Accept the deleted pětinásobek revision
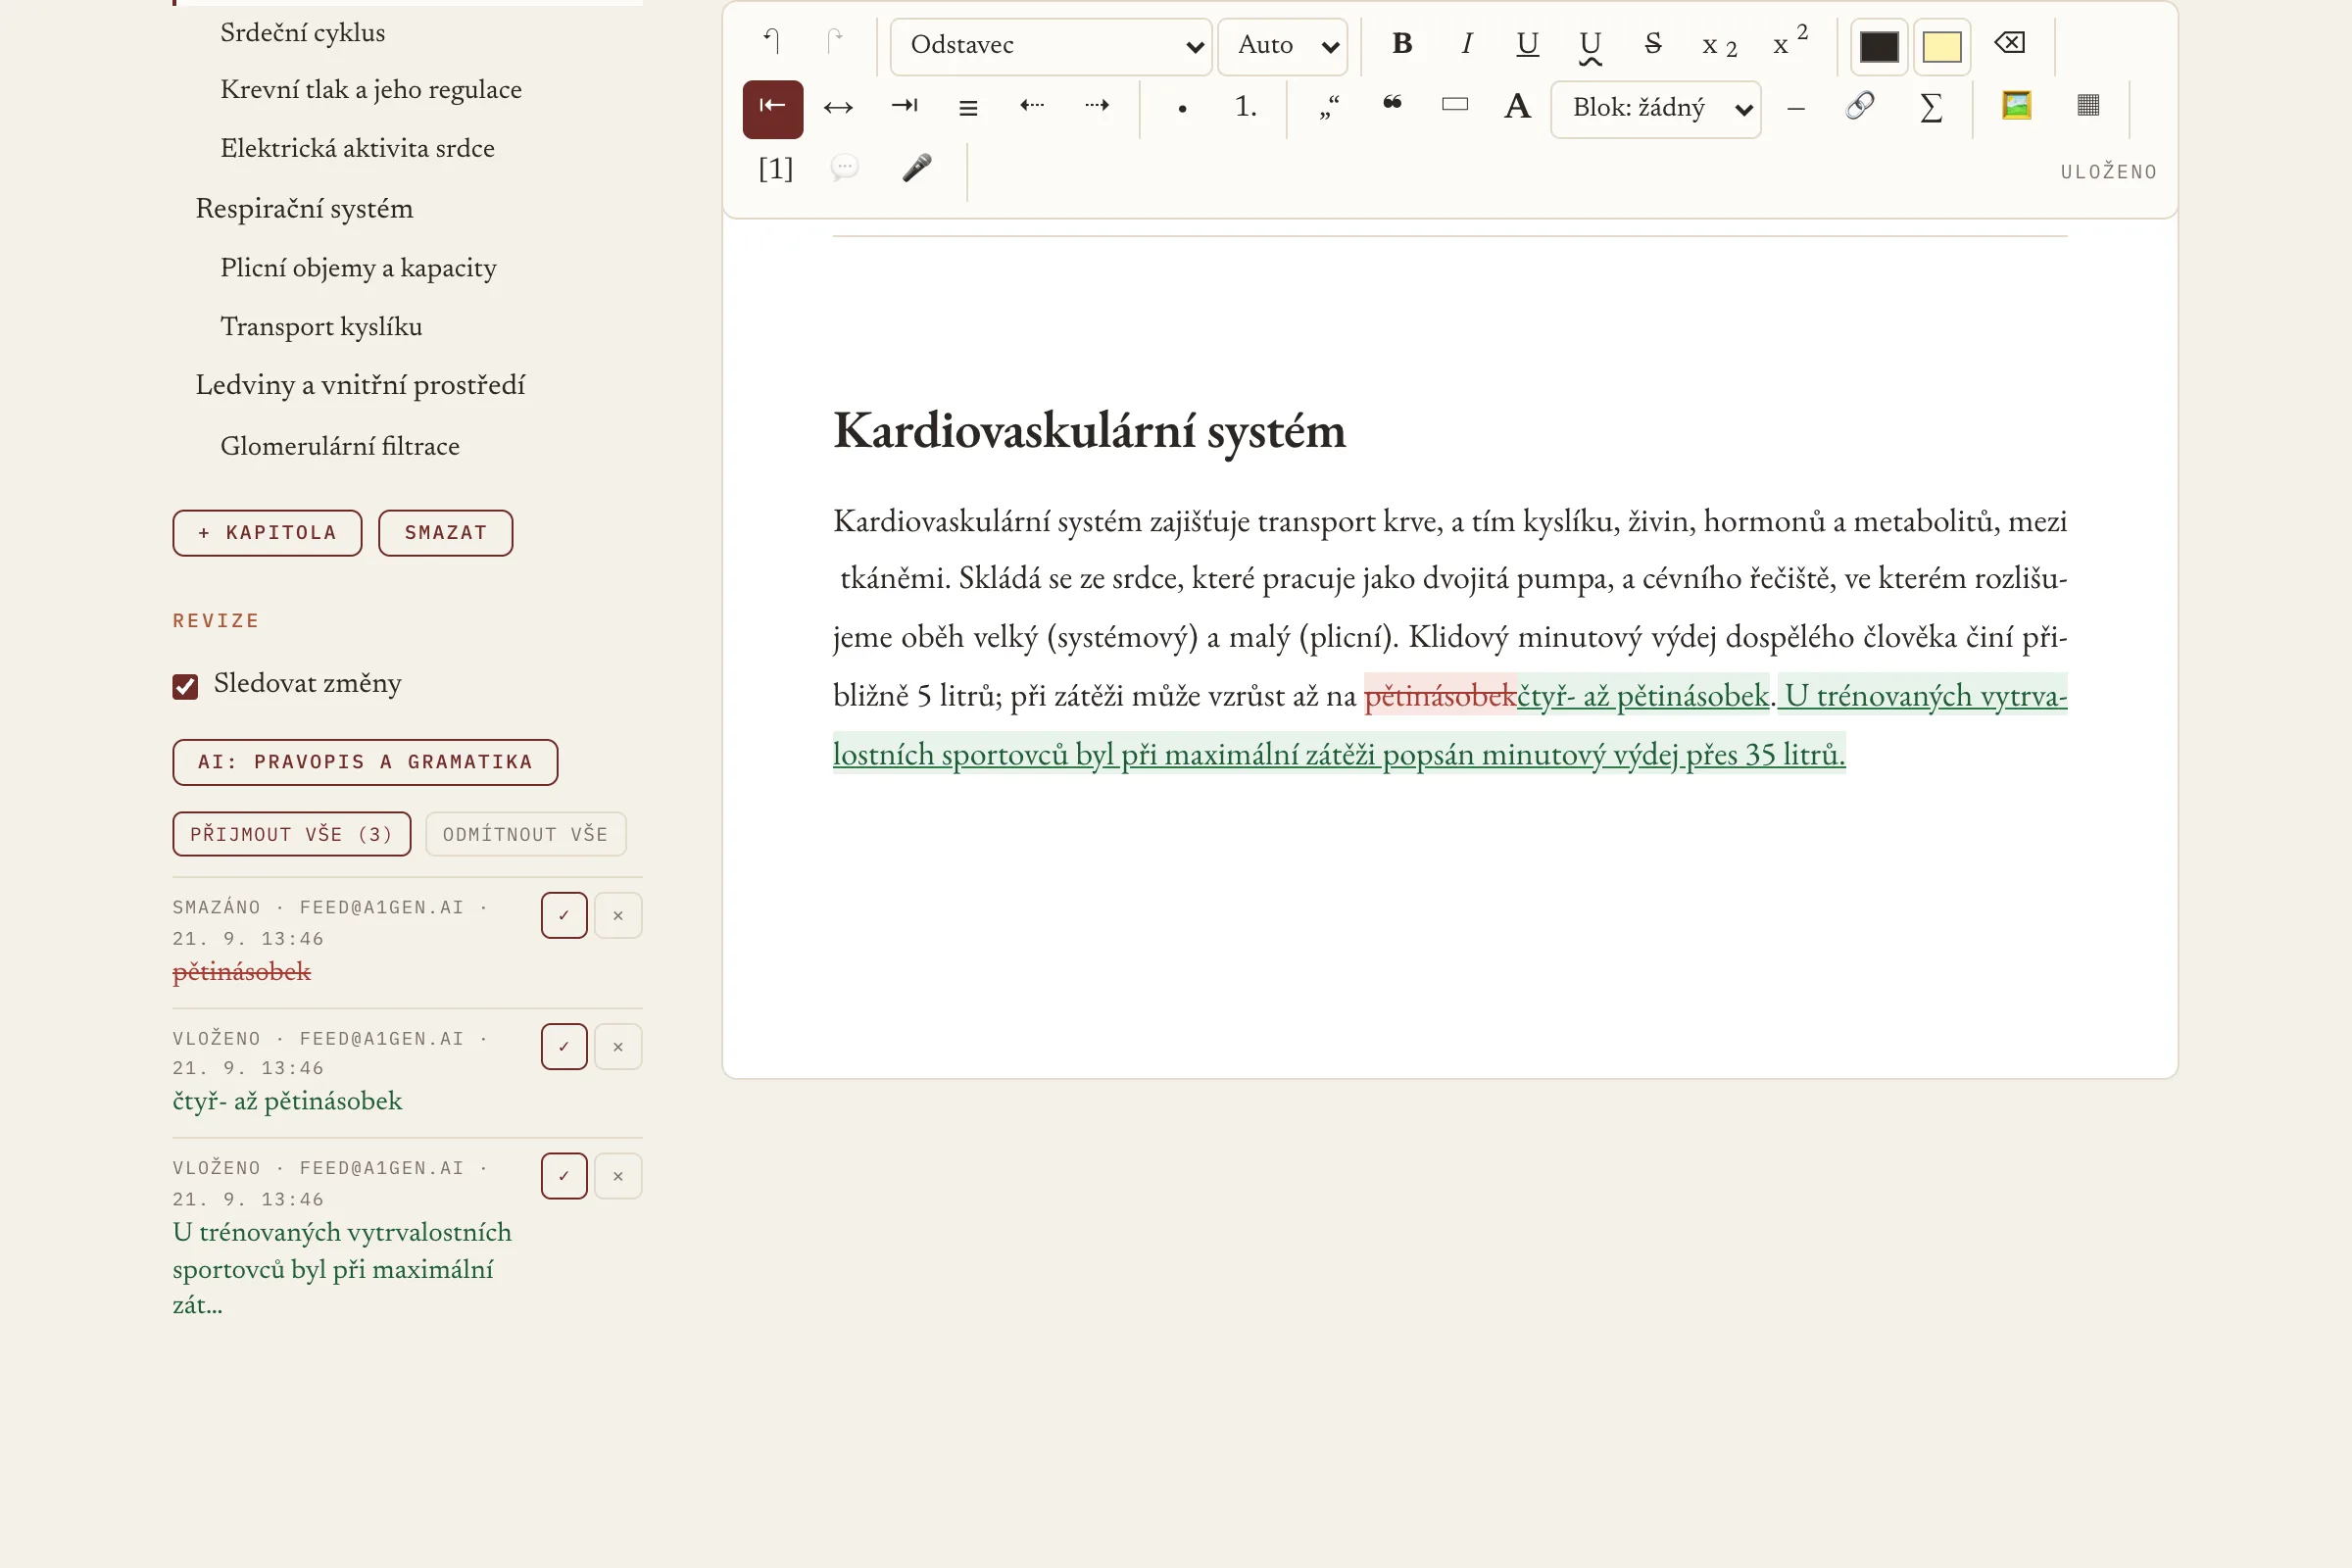The image size is (2352, 1568). pos(564,916)
